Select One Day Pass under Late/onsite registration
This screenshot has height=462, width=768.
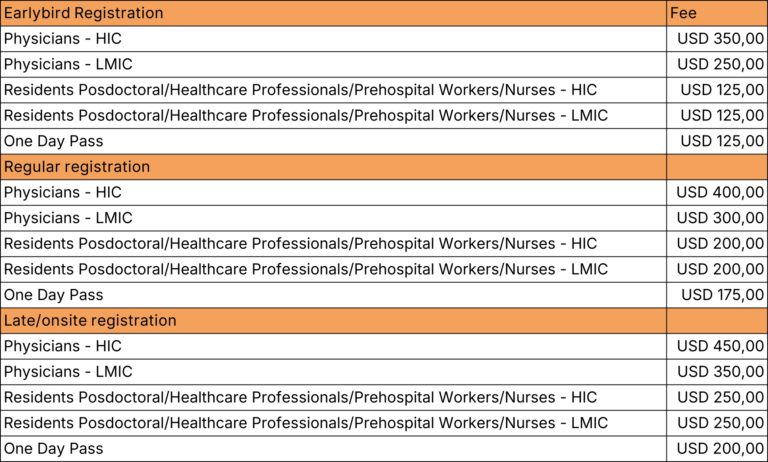click(x=54, y=449)
